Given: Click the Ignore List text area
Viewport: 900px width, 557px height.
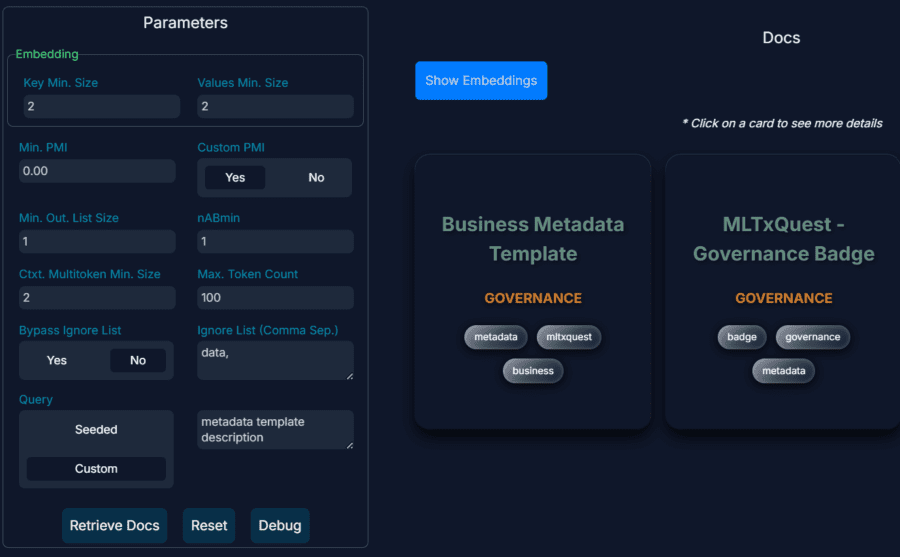Looking at the screenshot, I should 275,360.
